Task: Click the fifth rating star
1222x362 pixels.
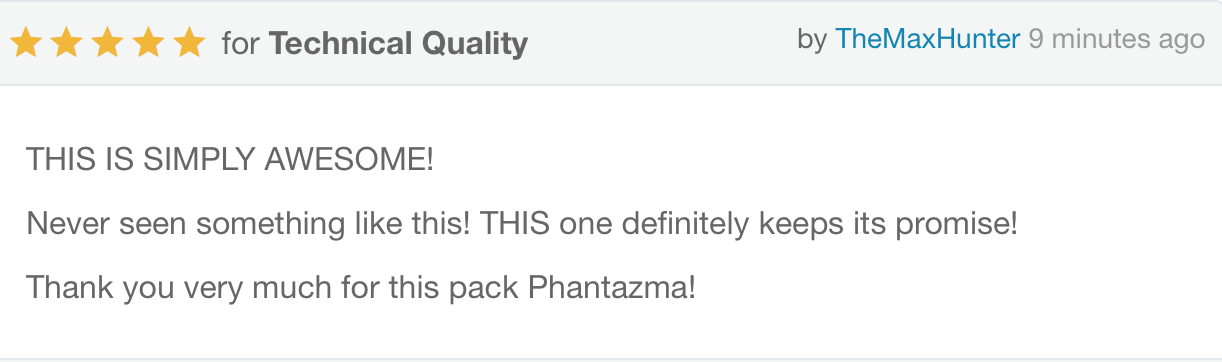Action: 188,43
